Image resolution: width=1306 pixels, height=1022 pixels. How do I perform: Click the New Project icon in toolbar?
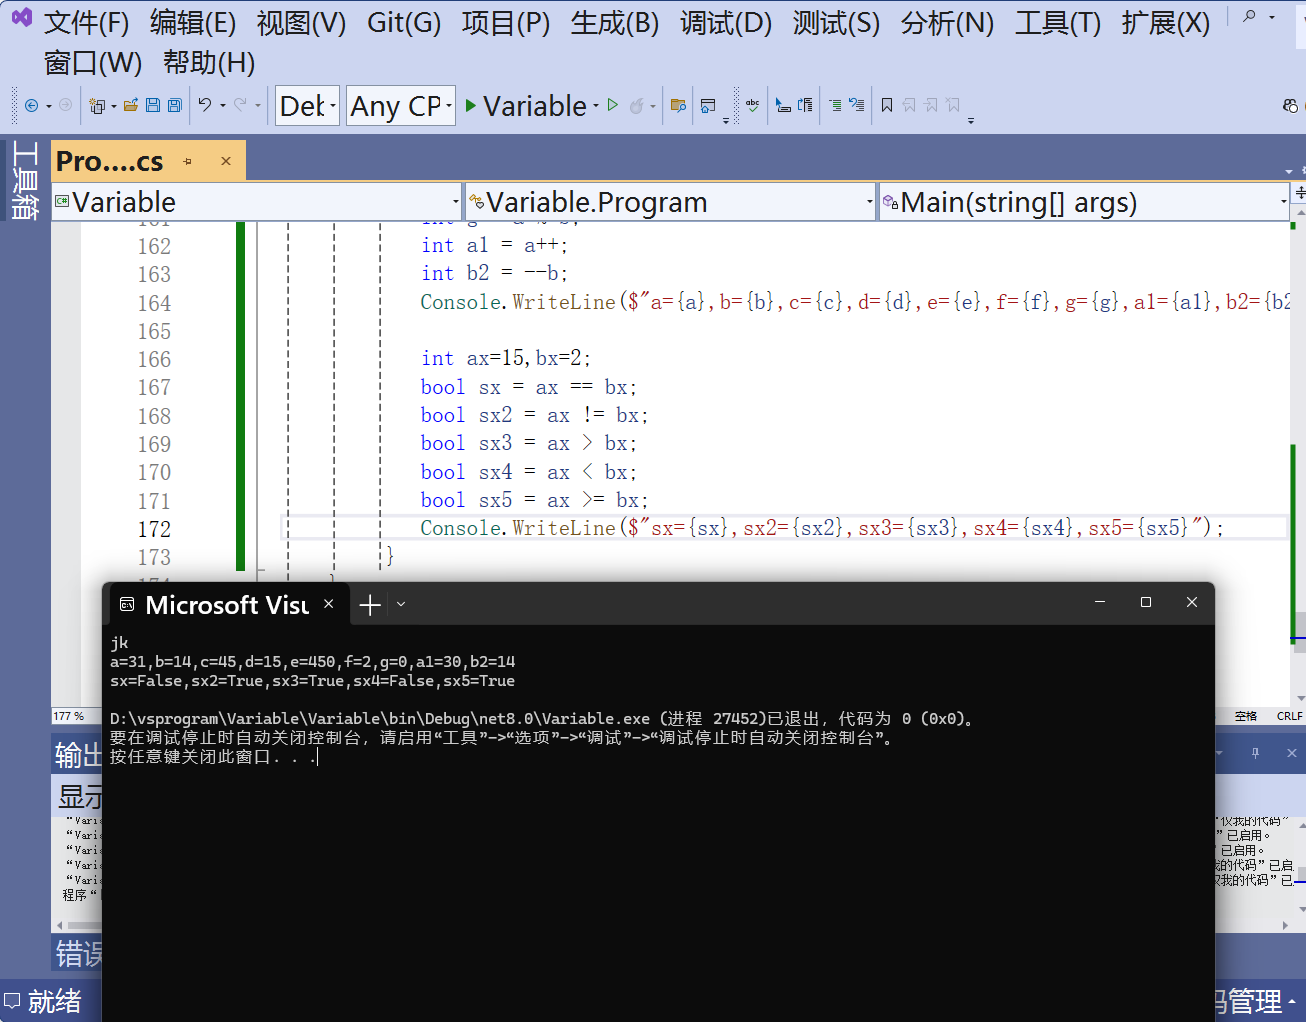[x=96, y=105]
